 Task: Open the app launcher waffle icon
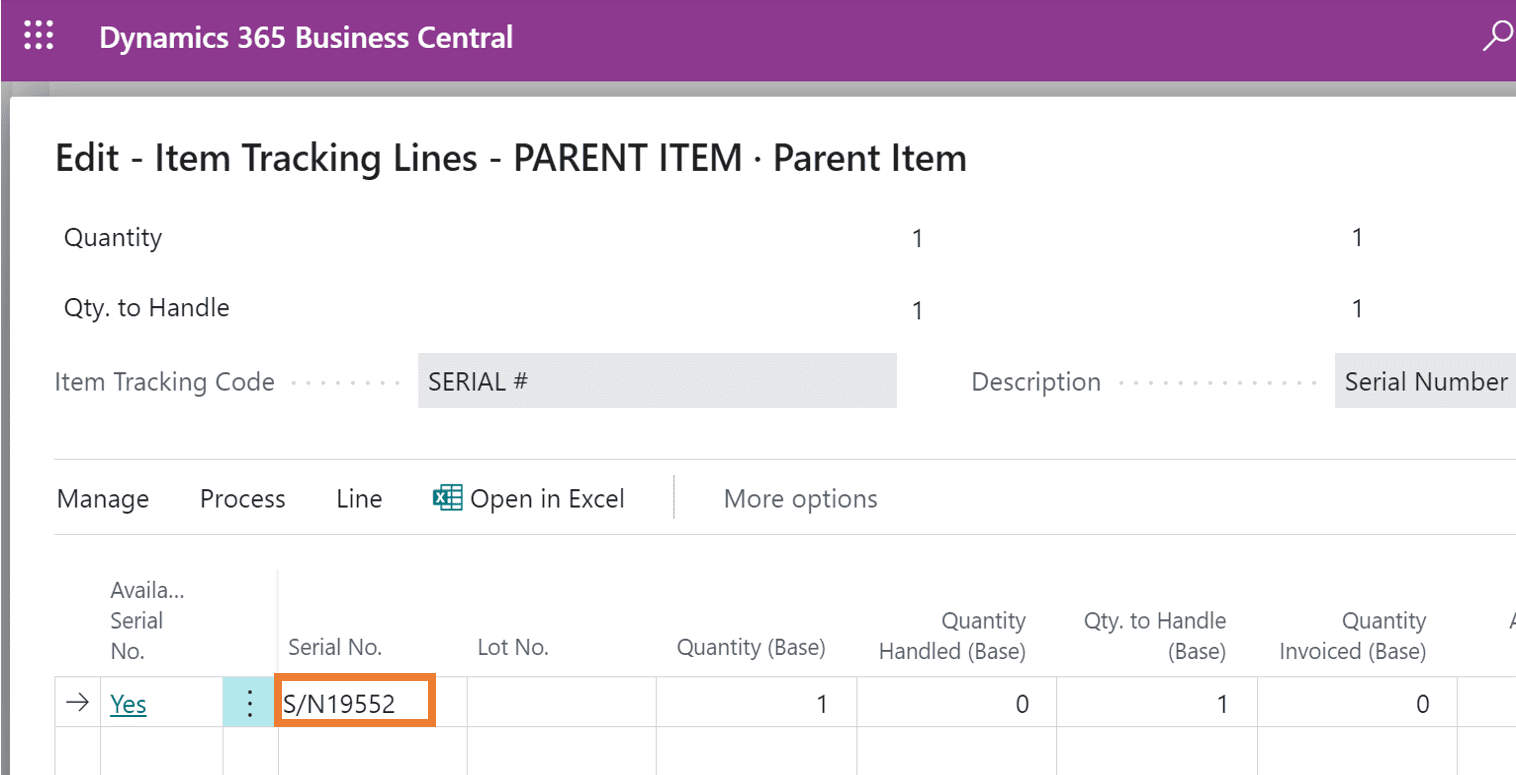point(38,37)
